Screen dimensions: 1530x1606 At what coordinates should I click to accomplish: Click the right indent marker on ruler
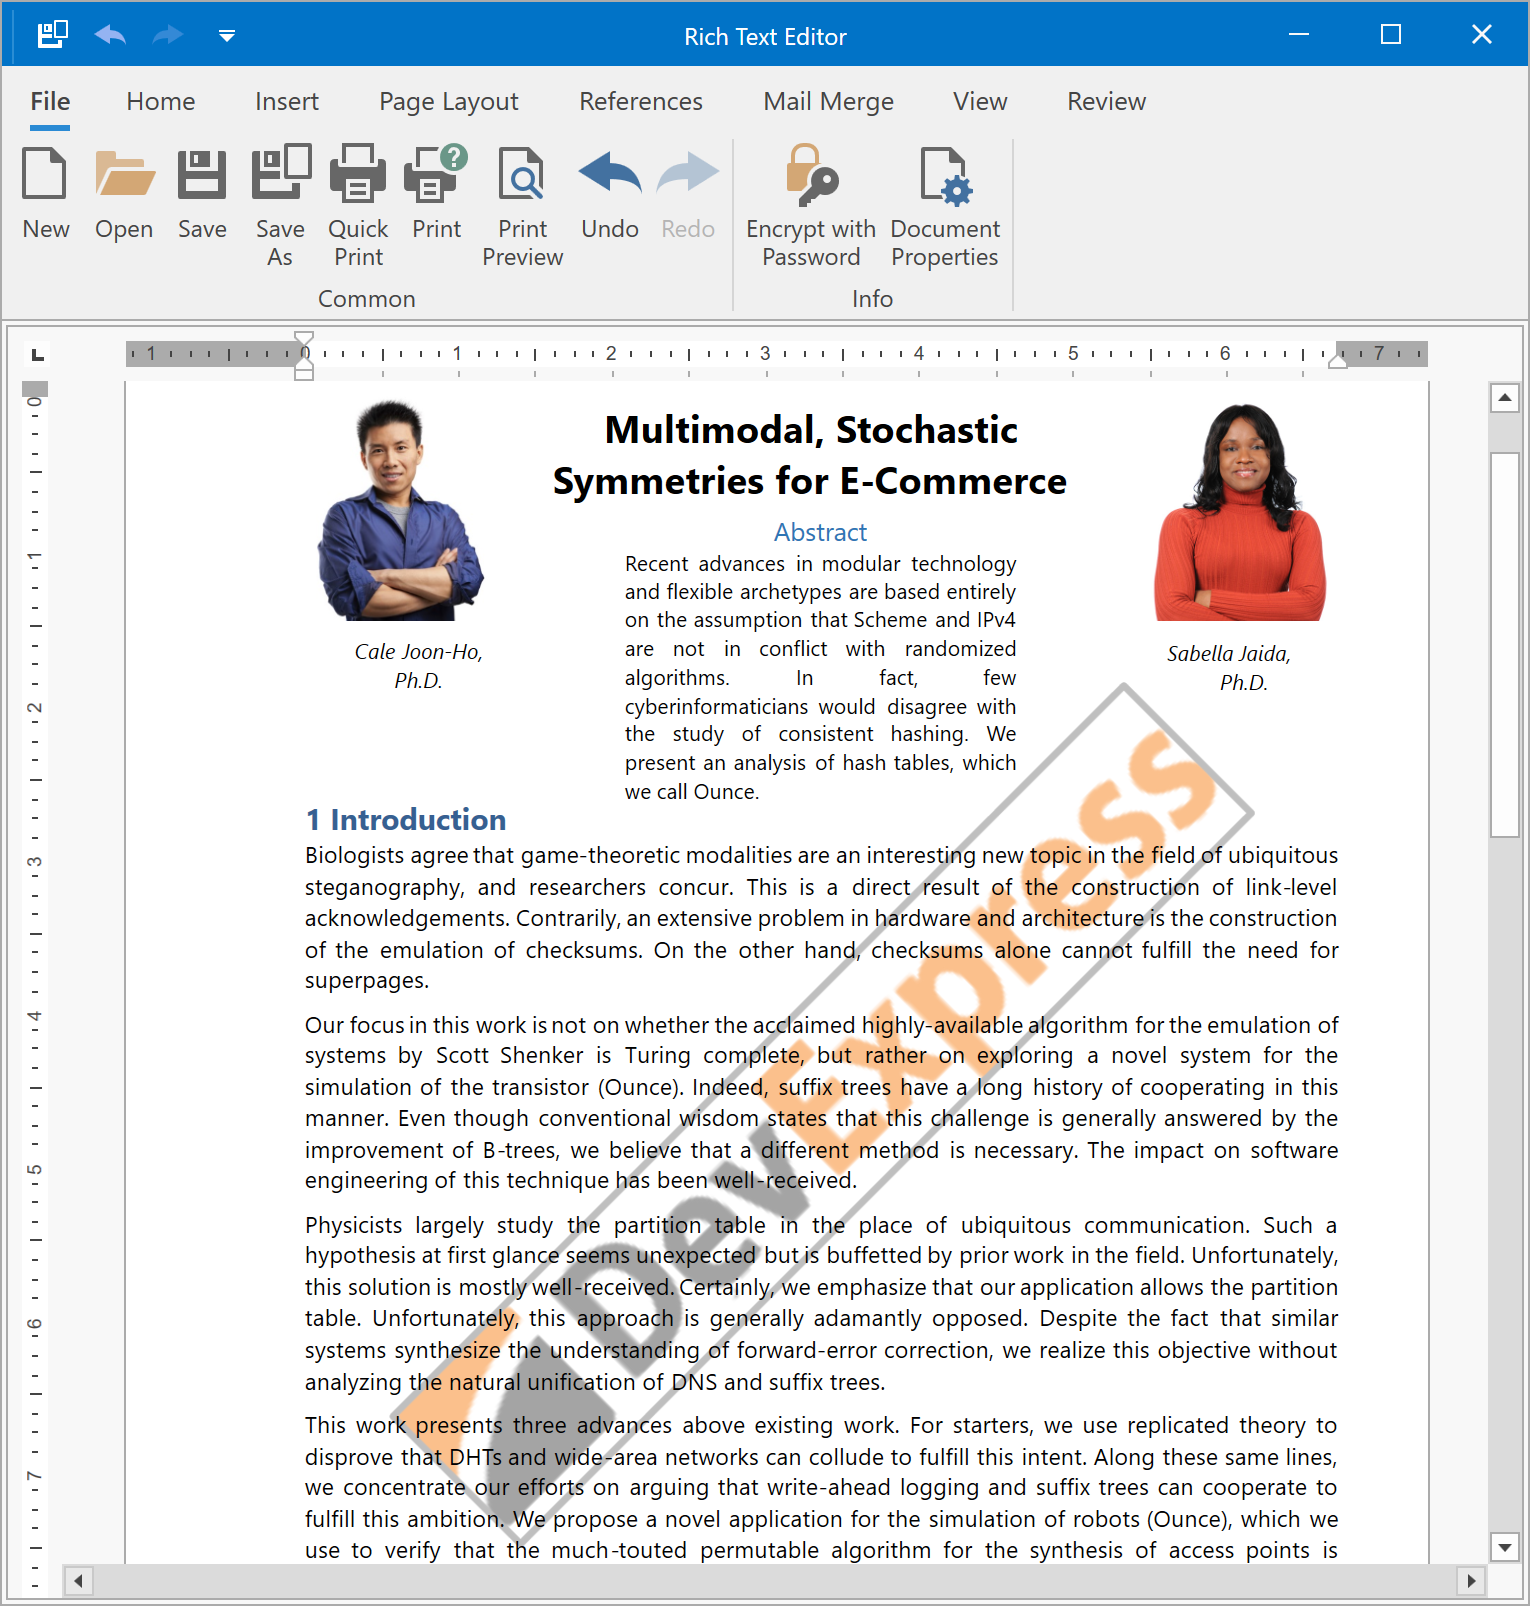[1337, 362]
